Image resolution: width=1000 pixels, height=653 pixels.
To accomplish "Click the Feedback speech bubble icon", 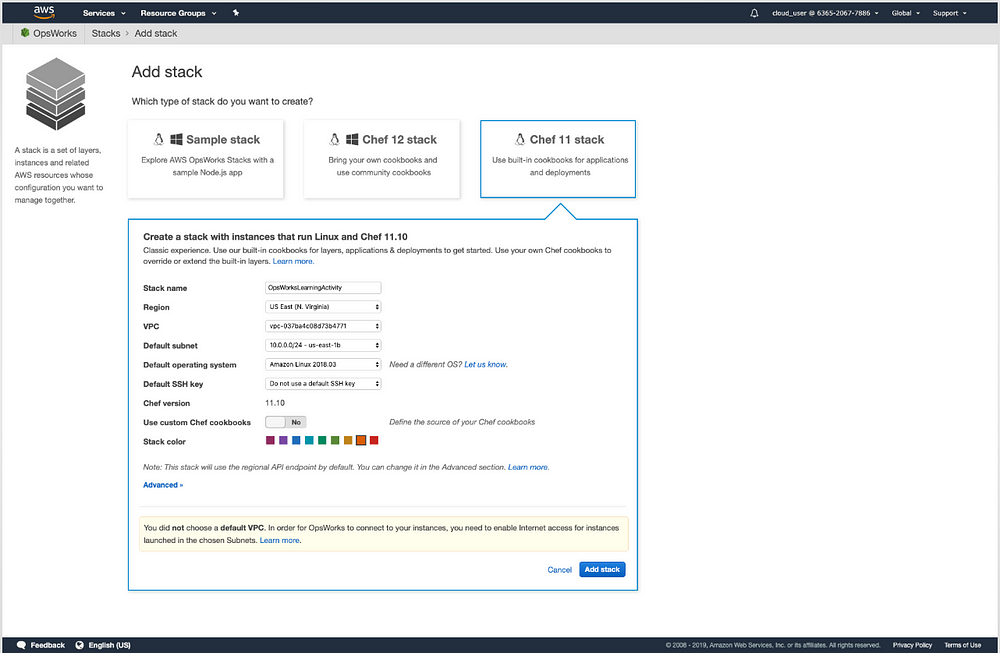I will click(21, 645).
